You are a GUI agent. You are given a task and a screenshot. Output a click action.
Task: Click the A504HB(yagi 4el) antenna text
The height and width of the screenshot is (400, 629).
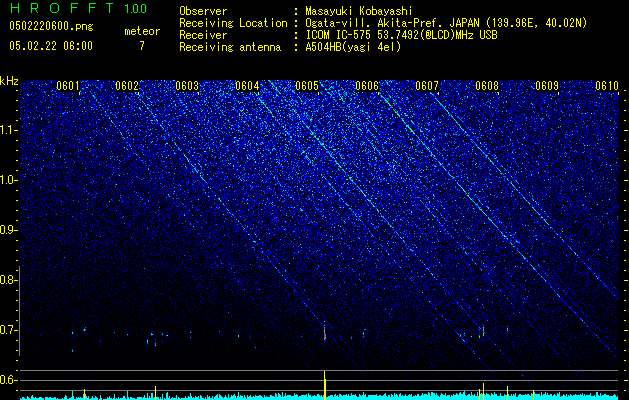pyautogui.click(x=353, y=47)
